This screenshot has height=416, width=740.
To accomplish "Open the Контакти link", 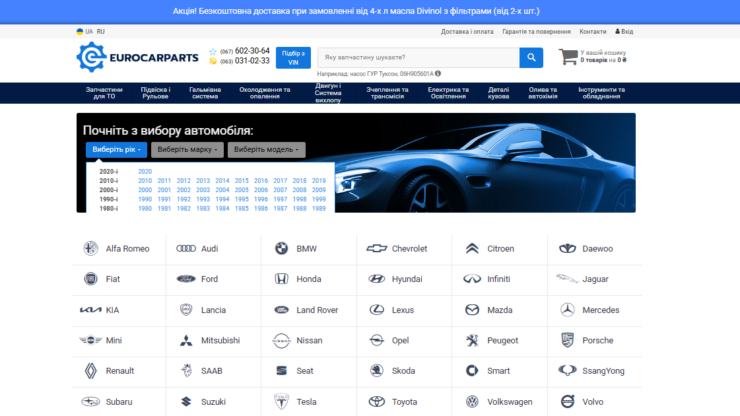I will click(x=593, y=32).
